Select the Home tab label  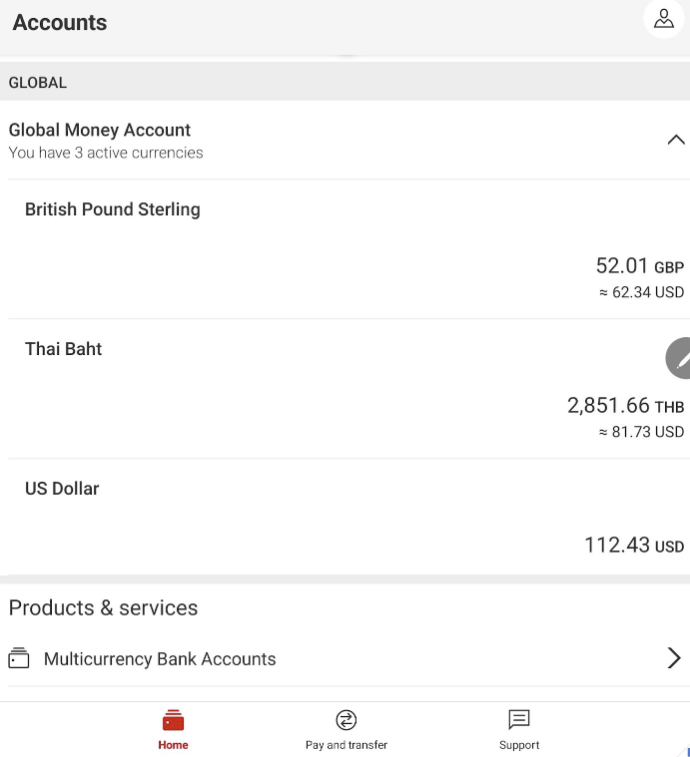point(173,745)
